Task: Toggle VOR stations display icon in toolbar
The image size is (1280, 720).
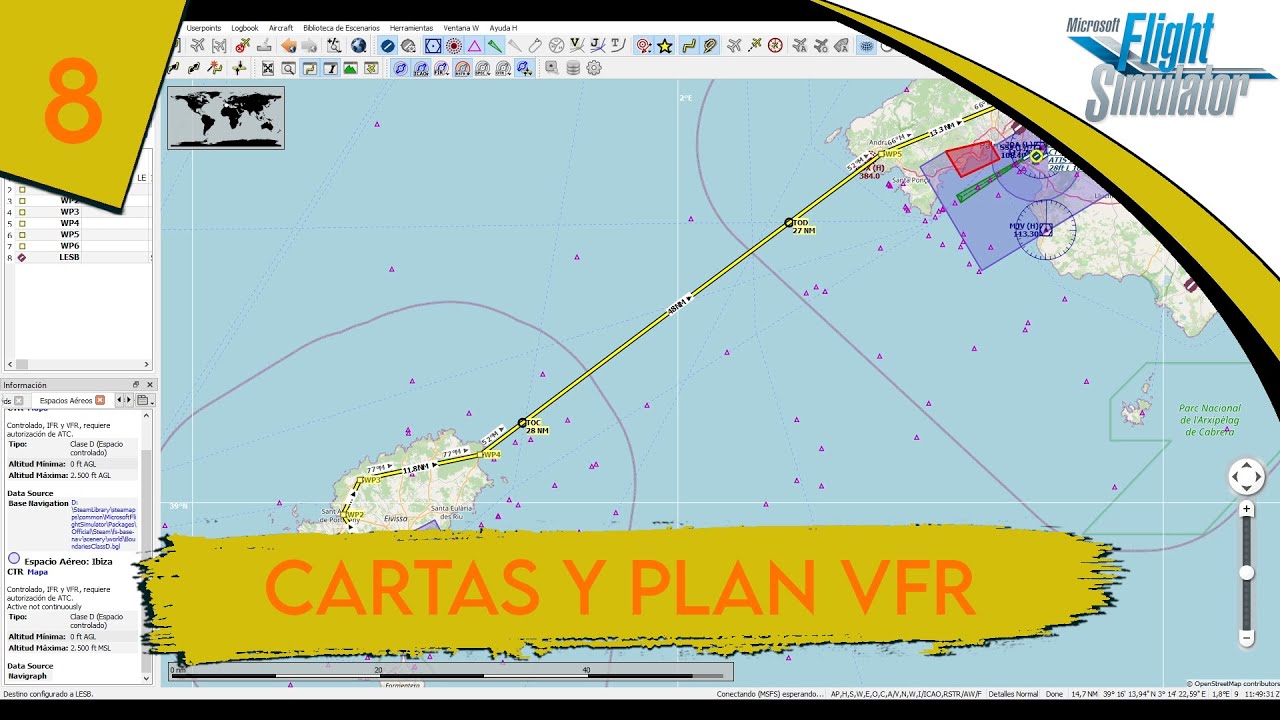Action: (x=432, y=45)
